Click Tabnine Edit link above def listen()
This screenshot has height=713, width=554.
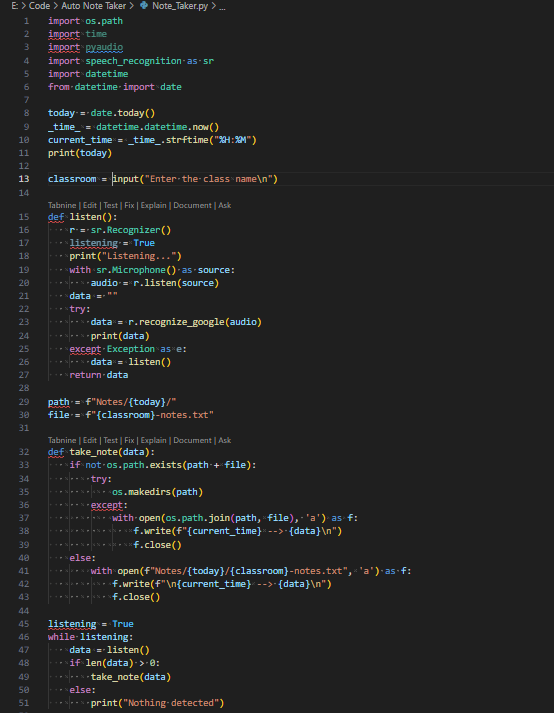tap(90, 205)
